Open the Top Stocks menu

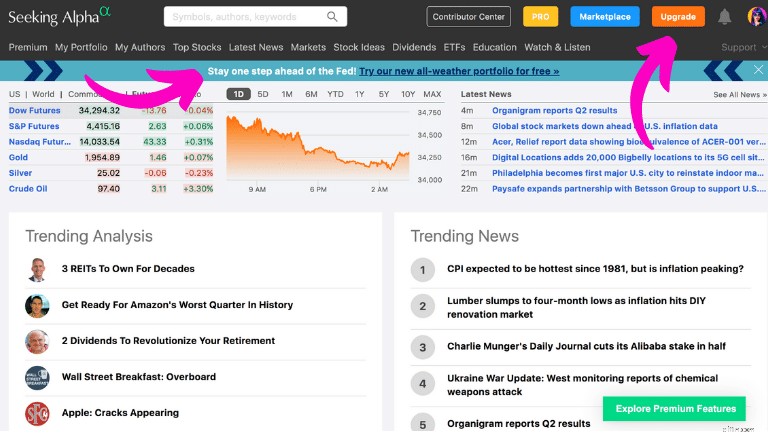pos(197,48)
